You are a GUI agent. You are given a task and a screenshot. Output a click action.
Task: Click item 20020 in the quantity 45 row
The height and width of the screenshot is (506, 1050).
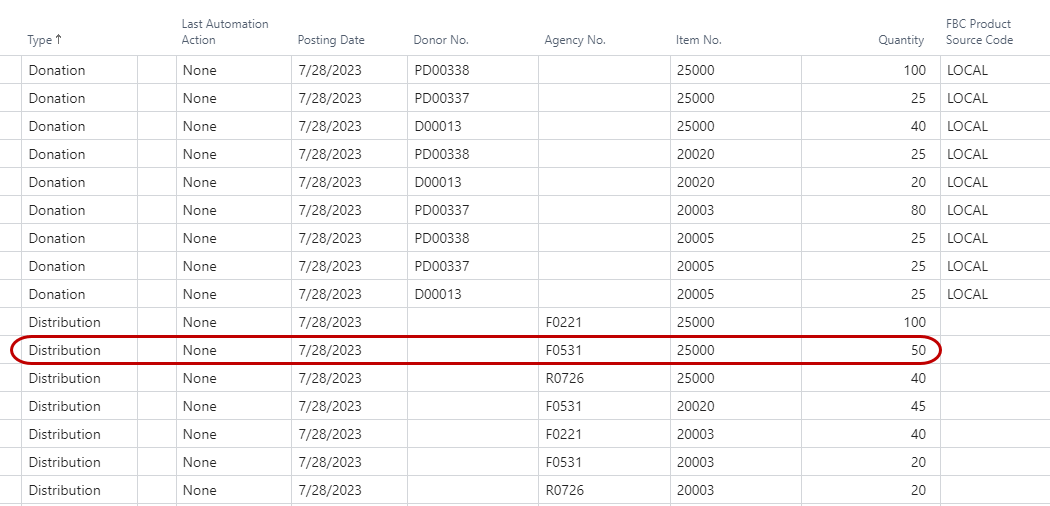(x=696, y=406)
